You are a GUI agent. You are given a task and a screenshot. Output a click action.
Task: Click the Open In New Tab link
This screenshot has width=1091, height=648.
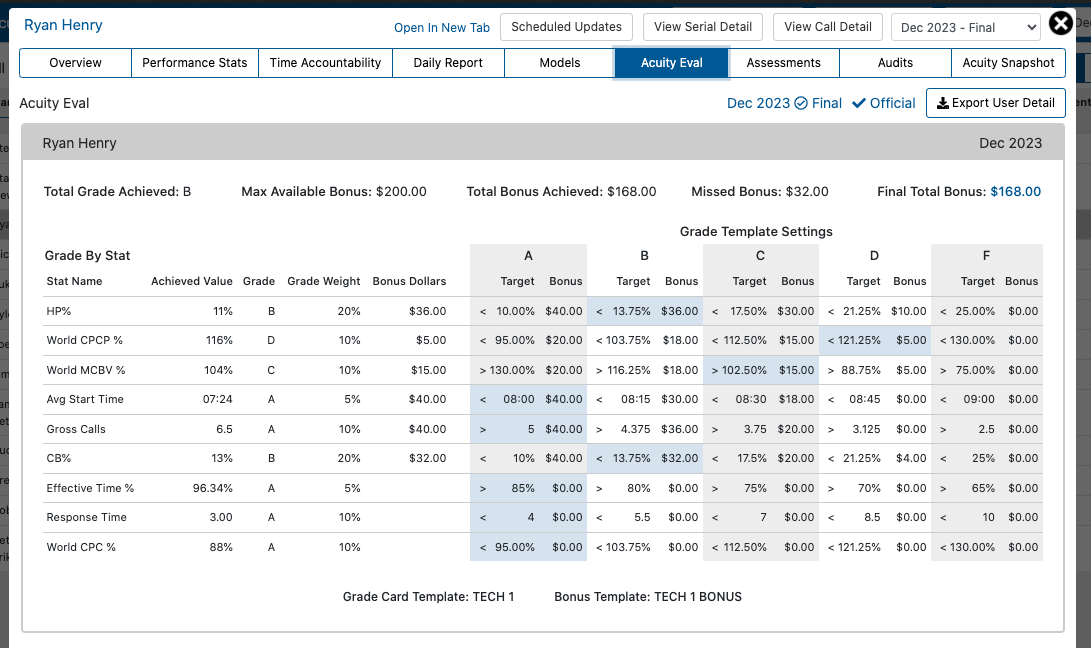[442, 28]
